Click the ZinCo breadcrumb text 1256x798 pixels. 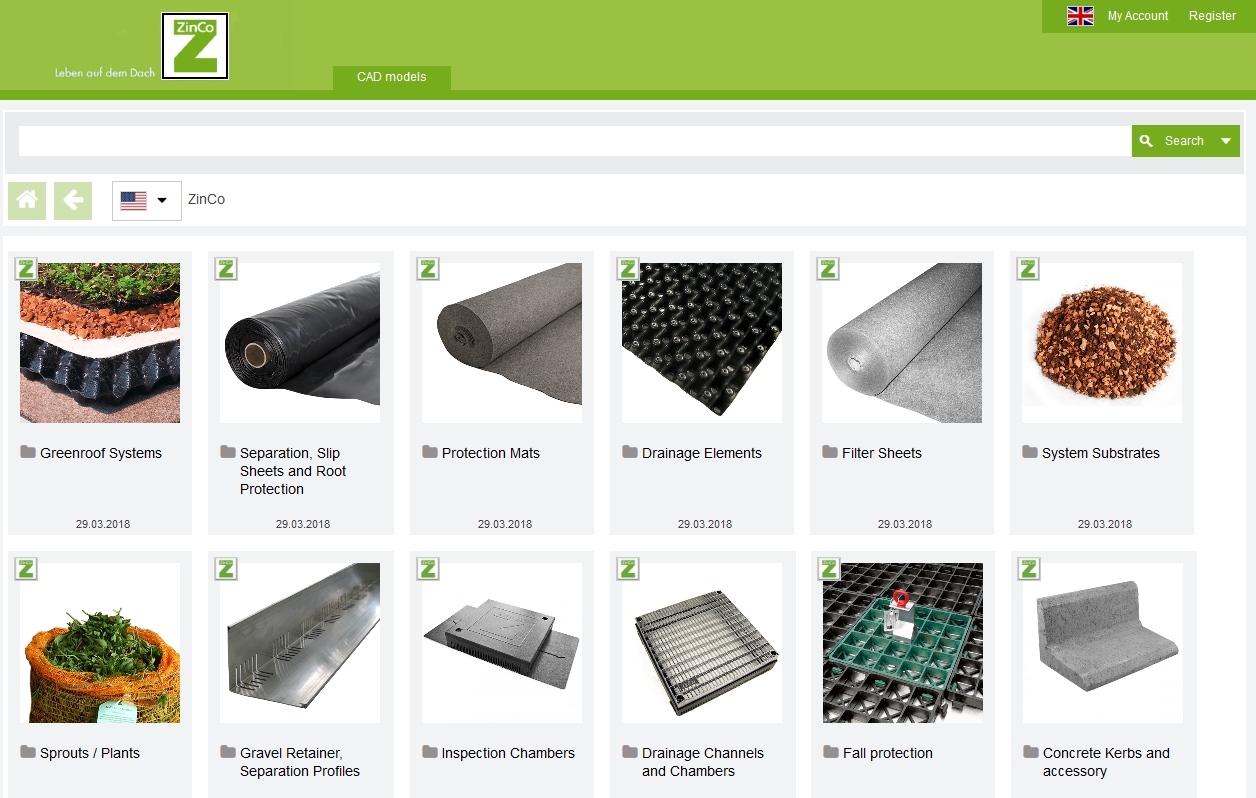click(x=206, y=200)
